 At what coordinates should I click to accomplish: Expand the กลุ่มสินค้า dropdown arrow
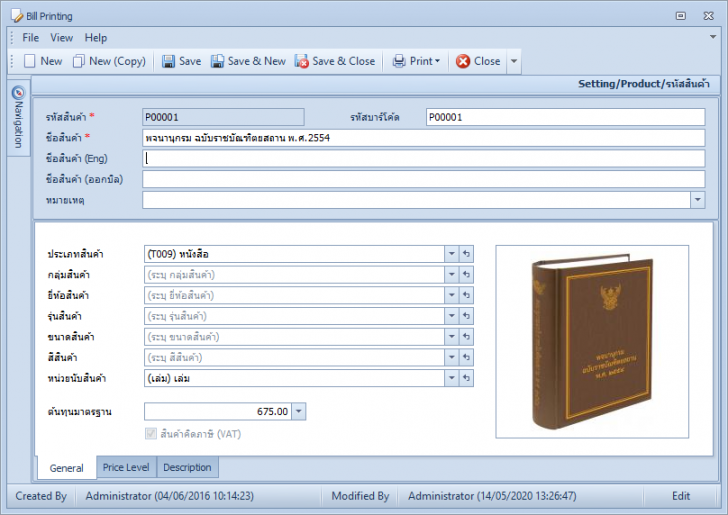click(451, 275)
